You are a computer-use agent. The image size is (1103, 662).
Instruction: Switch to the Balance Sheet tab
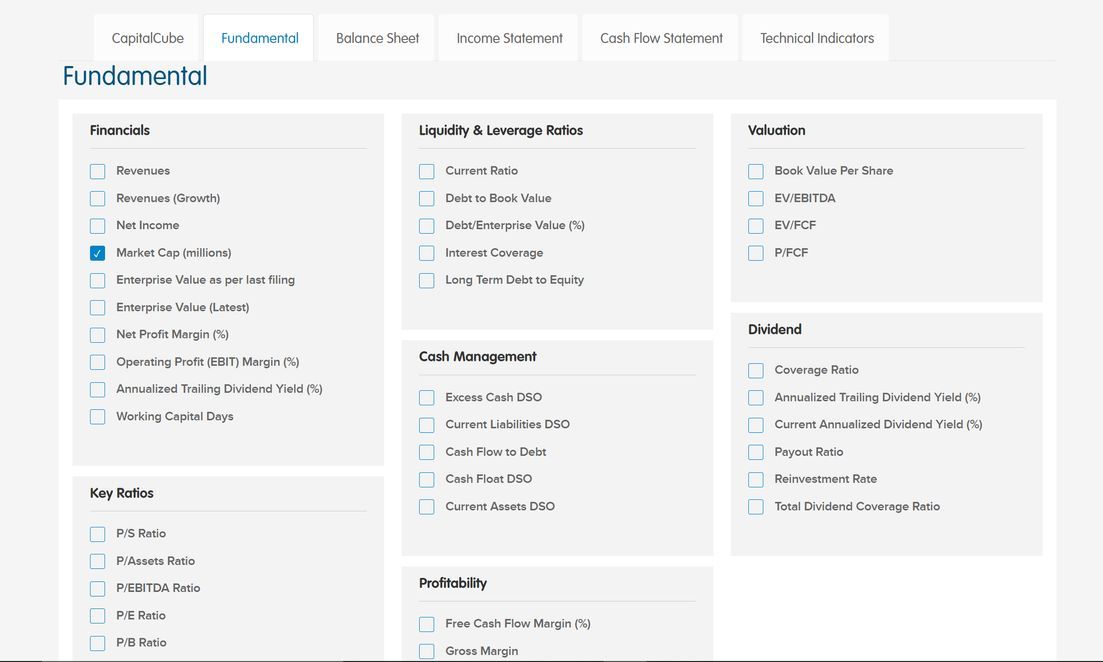[377, 38]
